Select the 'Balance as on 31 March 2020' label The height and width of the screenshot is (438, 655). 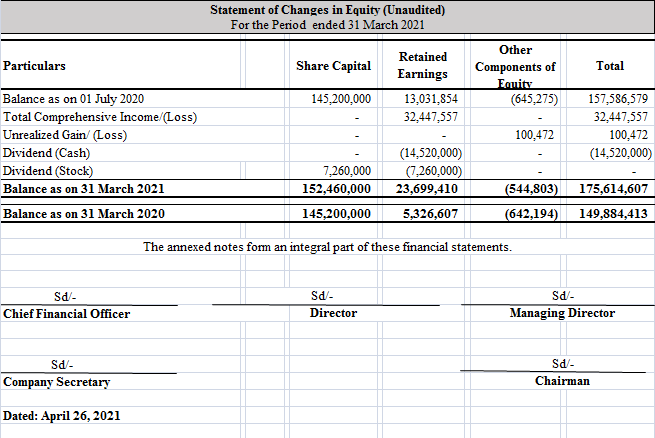(83, 214)
